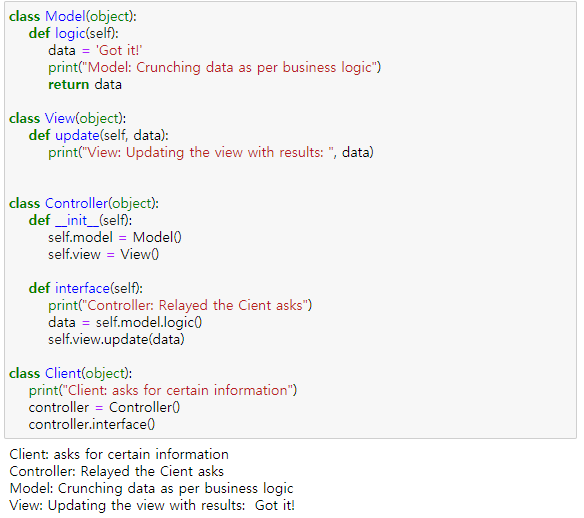Click the 'self.model = Model()' line
This screenshot has height=518, width=584.
pyautogui.click(x=115, y=238)
